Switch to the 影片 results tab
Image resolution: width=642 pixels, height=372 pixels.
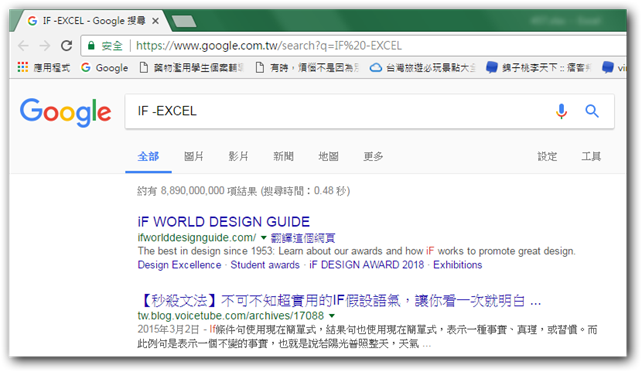coord(238,156)
